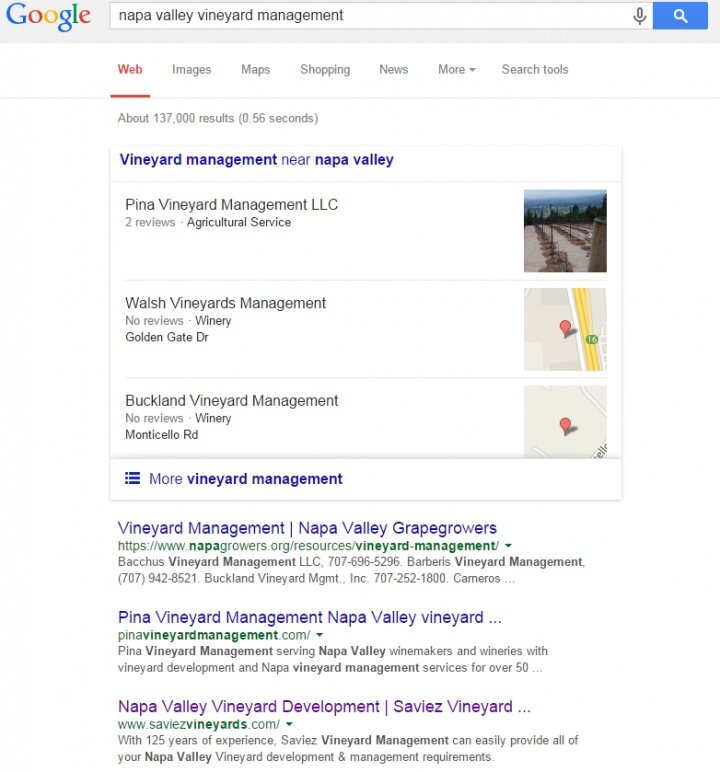Select the Web tab

[130, 69]
